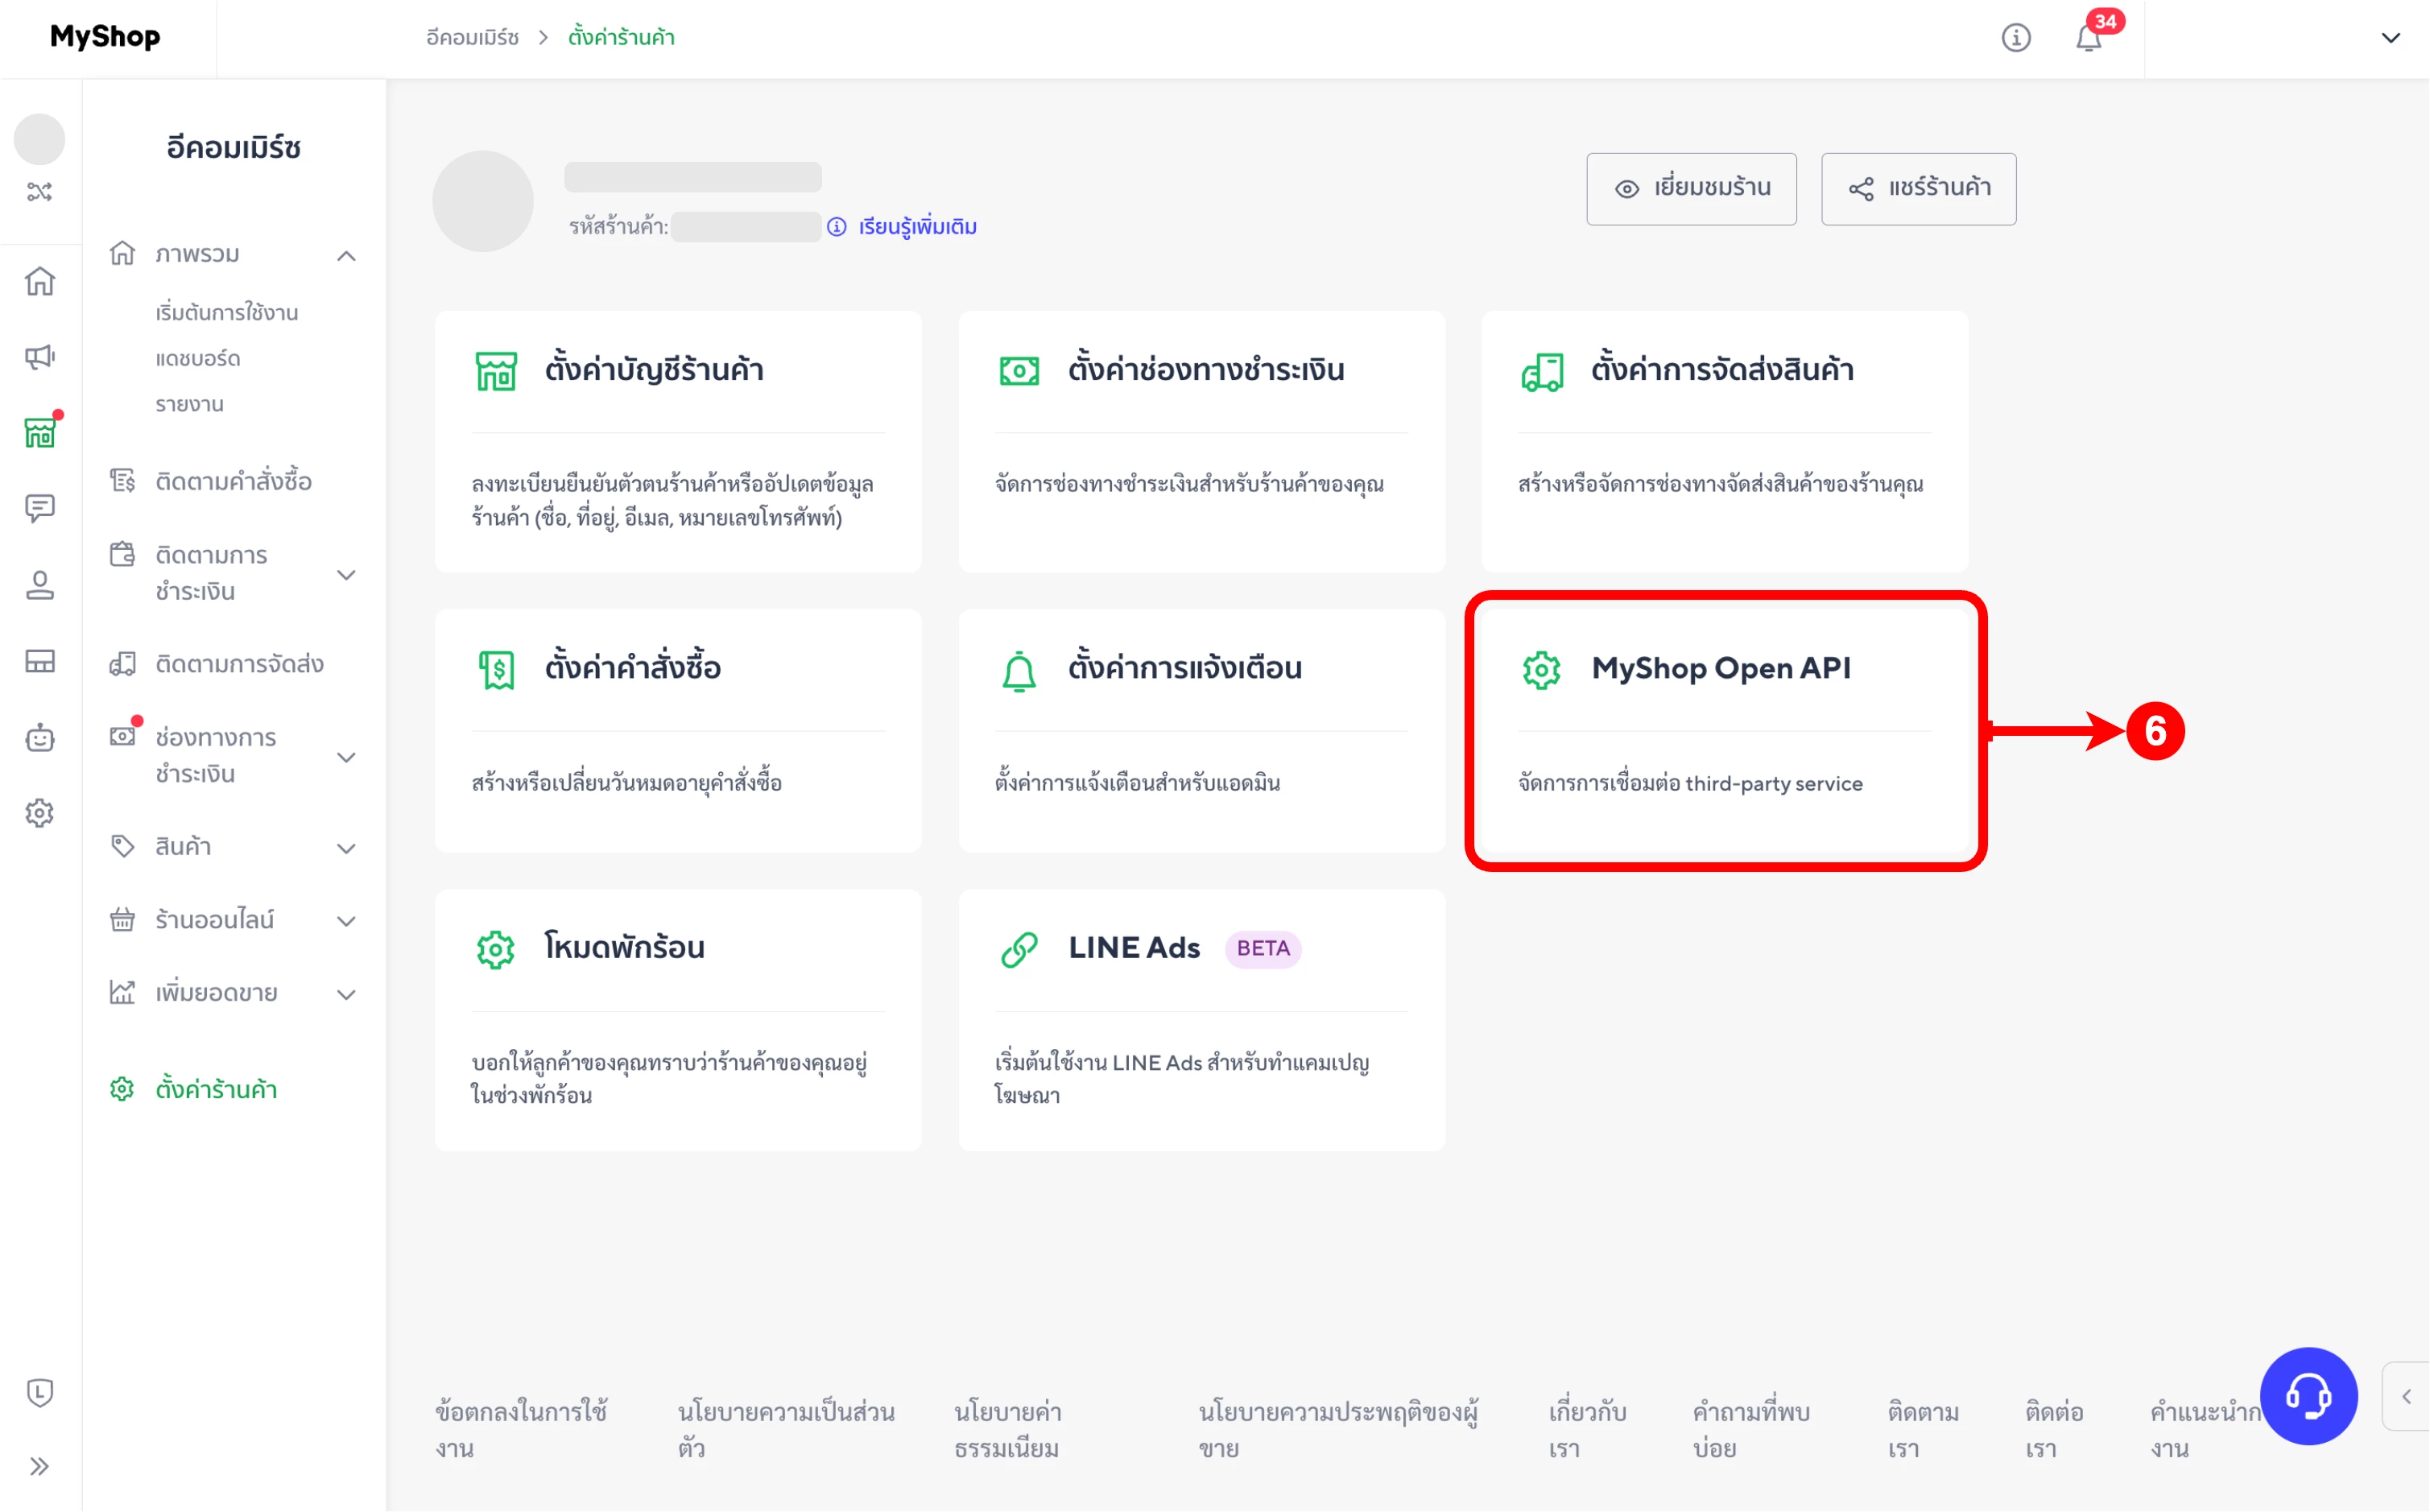Expand the ร้านออนไลน์ sidebar menu
This screenshot has width=2430, height=1512.
(x=346, y=921)
